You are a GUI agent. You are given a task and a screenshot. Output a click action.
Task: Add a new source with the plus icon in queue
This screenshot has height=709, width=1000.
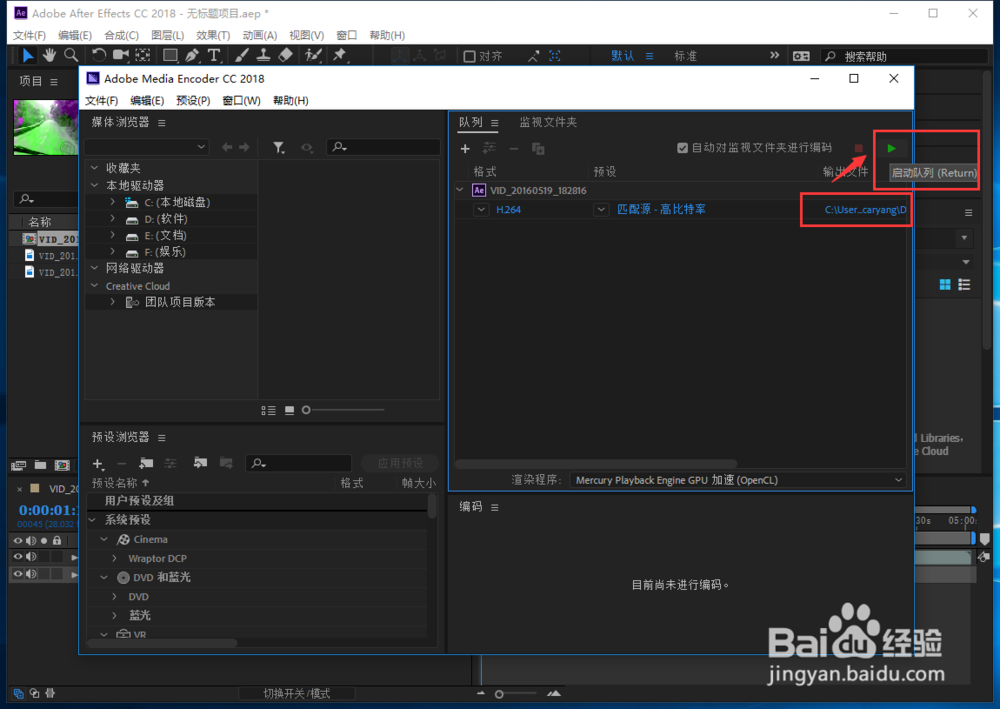[x=465, y=148]
